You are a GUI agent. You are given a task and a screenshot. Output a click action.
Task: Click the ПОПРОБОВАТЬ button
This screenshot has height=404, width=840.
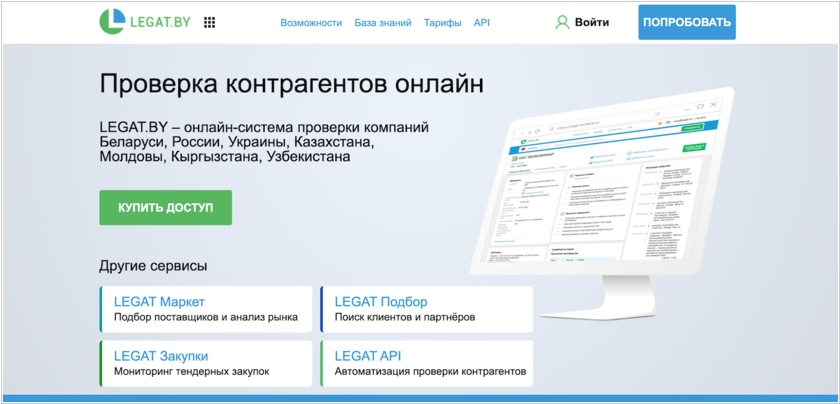pos(687,23)
